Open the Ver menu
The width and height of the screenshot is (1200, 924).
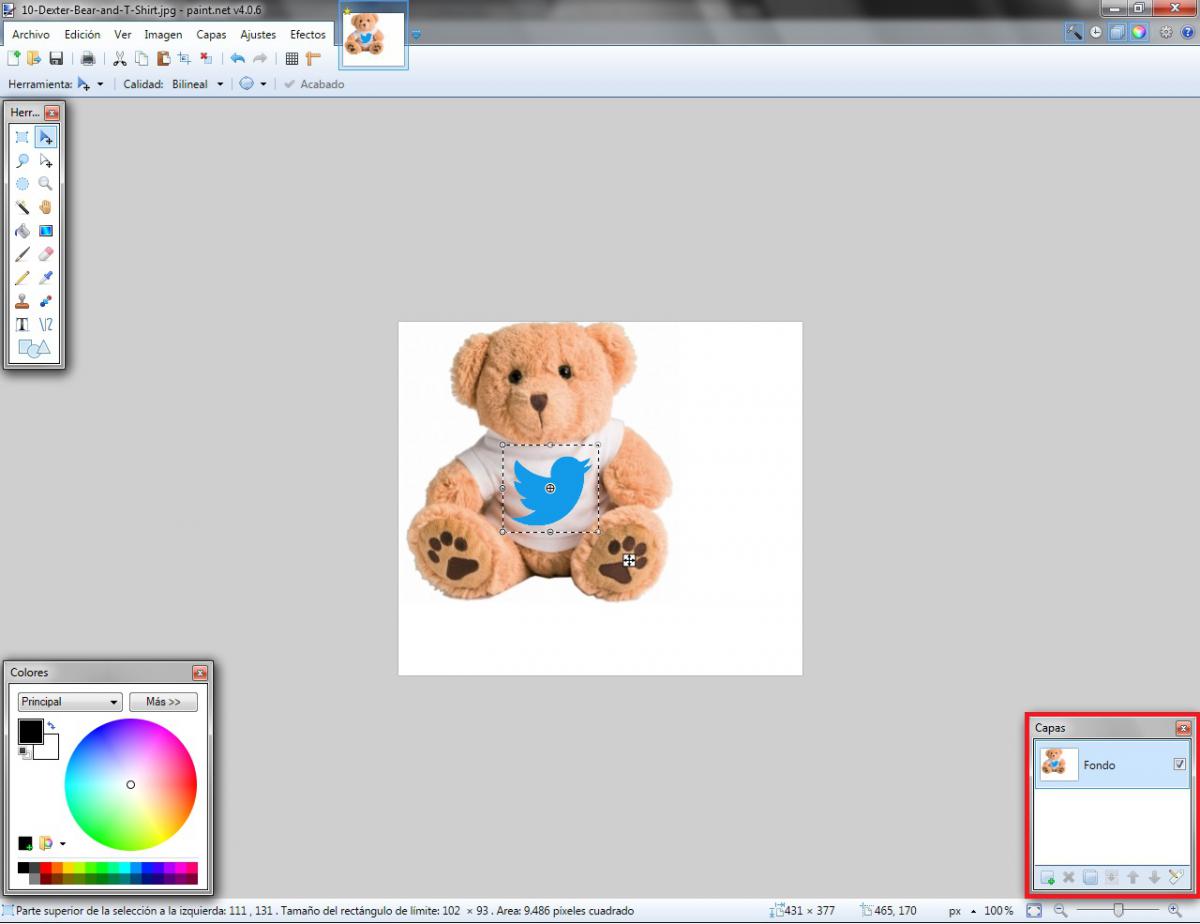122,34
